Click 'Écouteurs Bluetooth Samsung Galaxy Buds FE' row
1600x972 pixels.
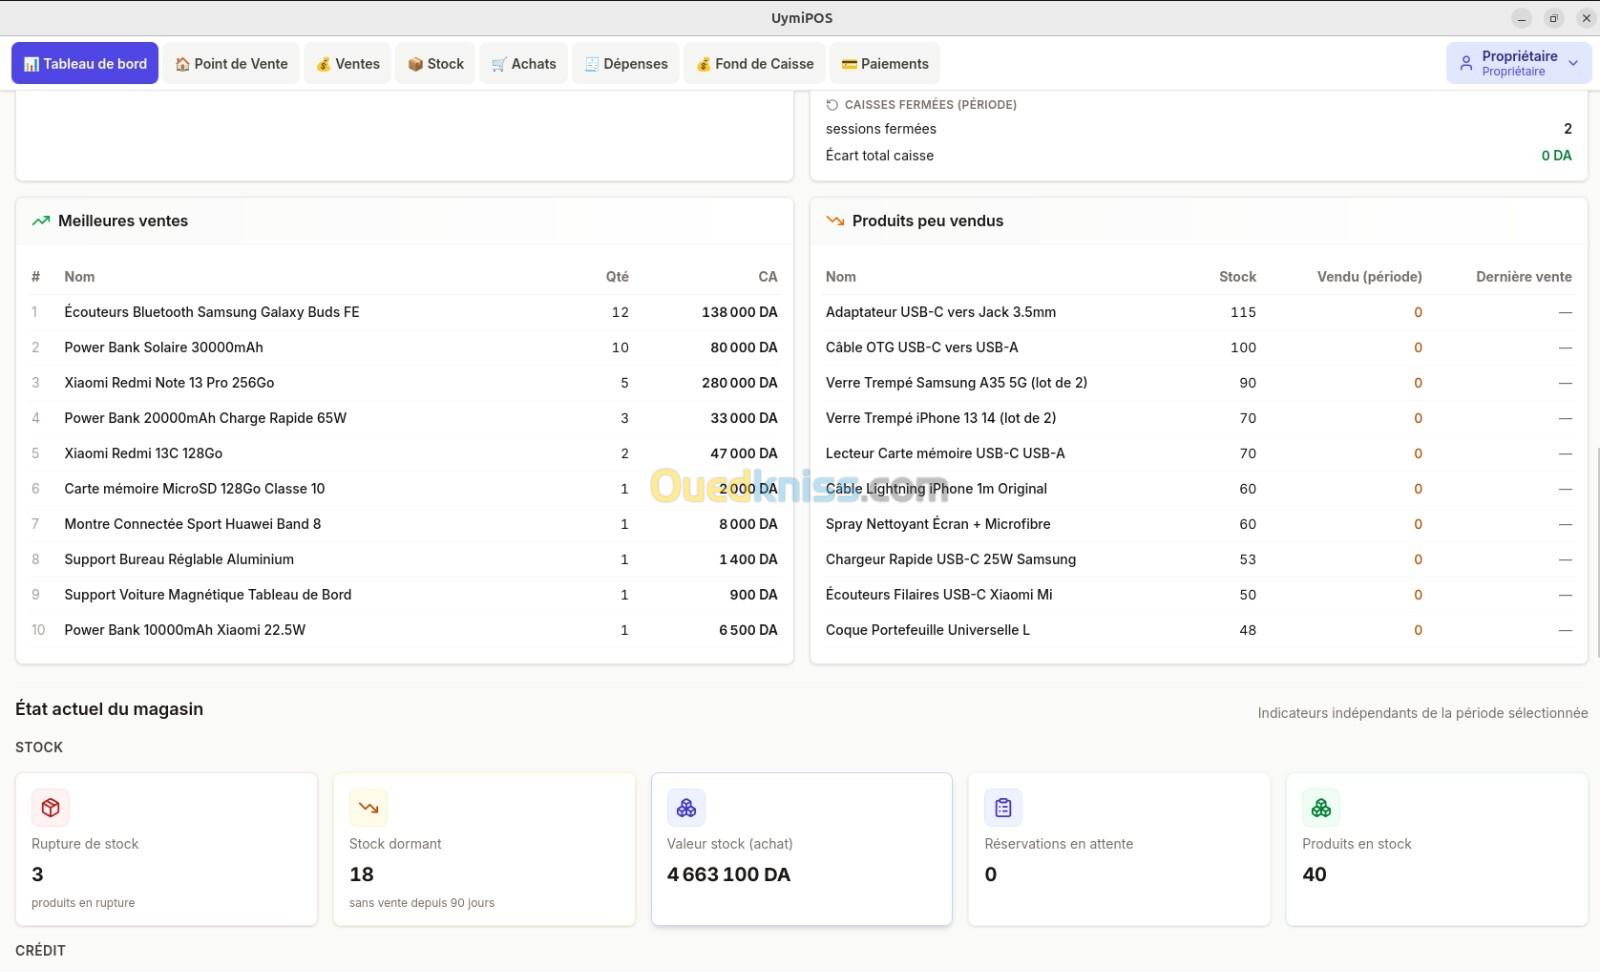pyautogui.click(x=404, y=312)
